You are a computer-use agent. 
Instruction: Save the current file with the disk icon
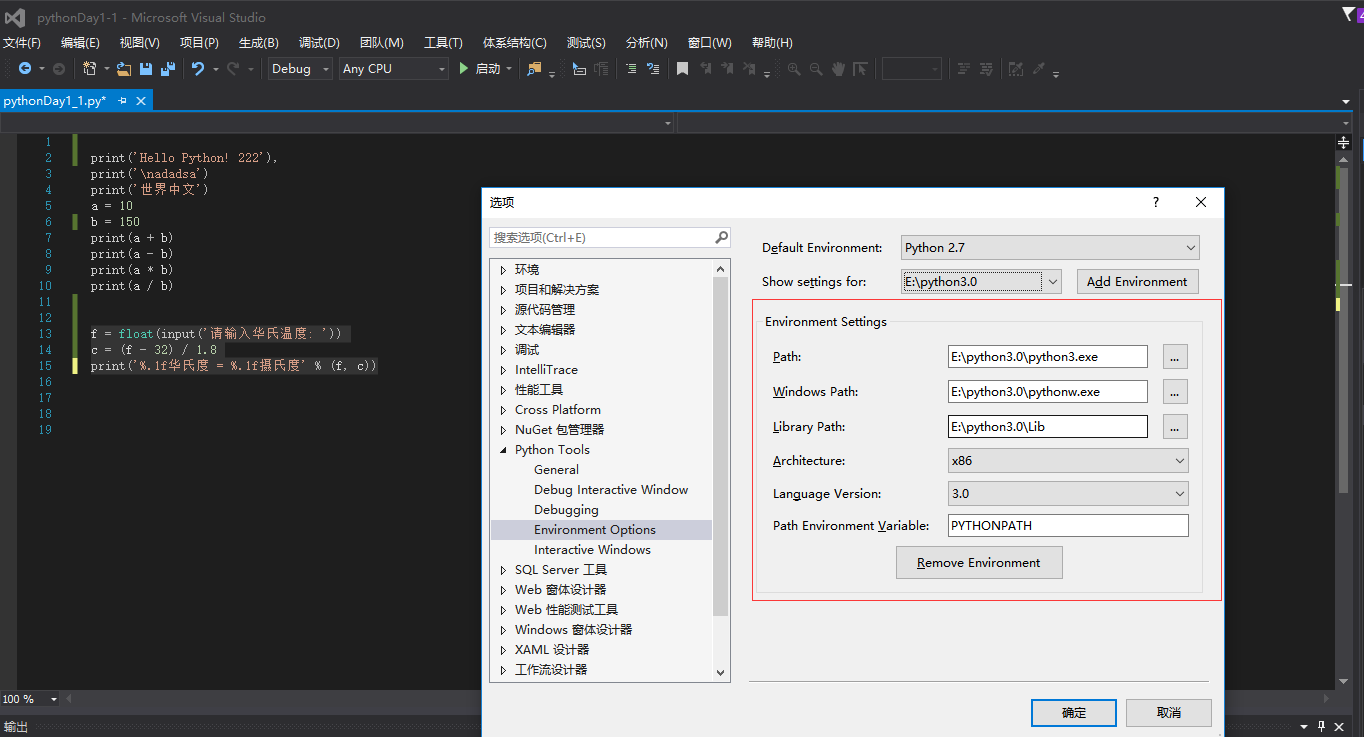tap(145, 68)
